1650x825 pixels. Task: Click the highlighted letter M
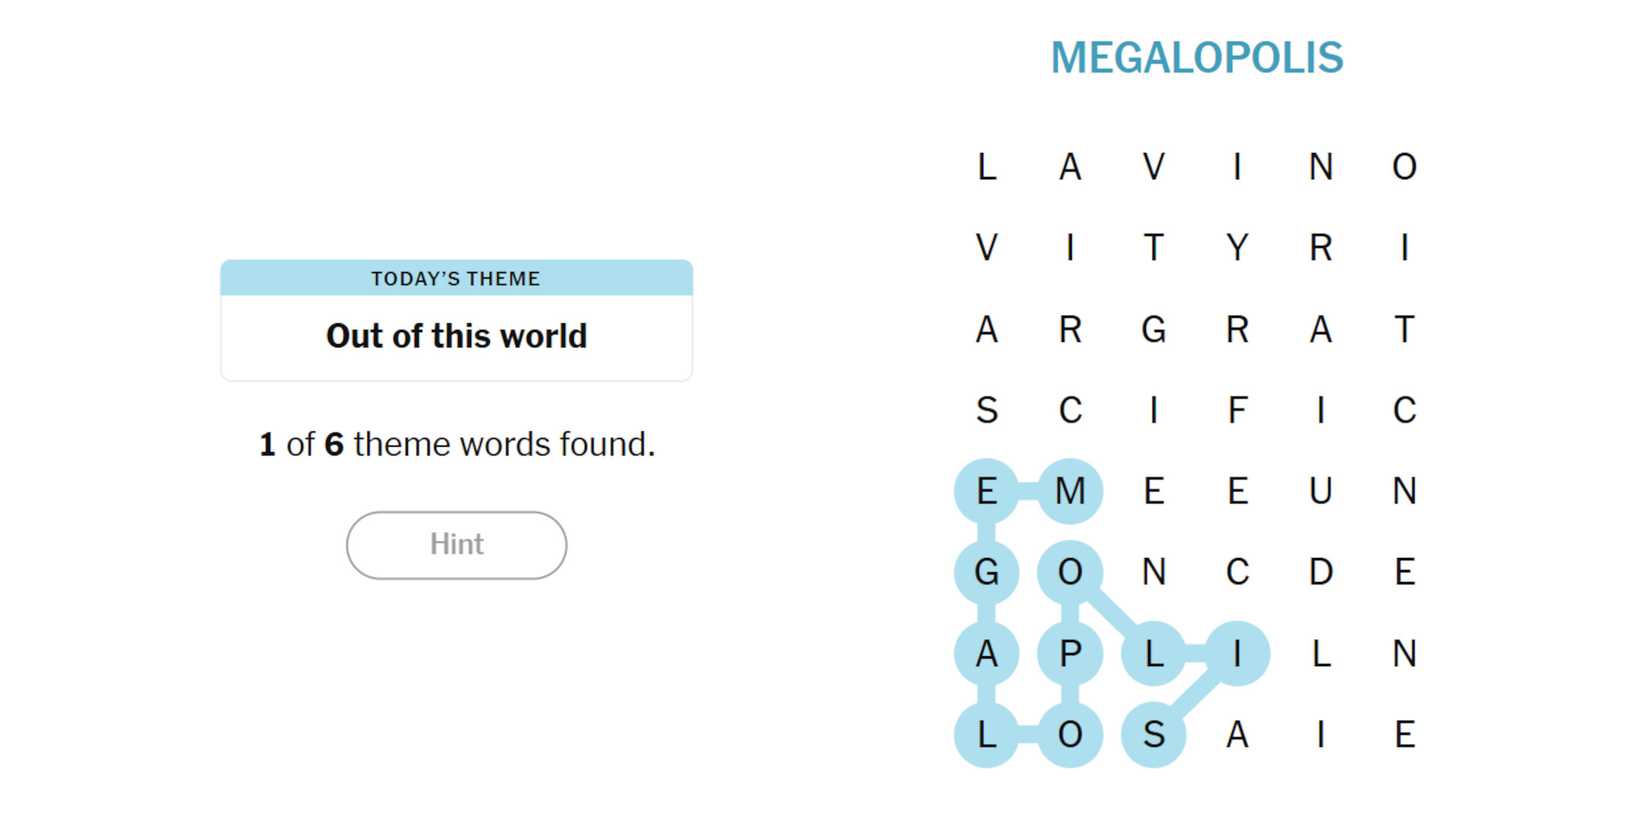1070,491
